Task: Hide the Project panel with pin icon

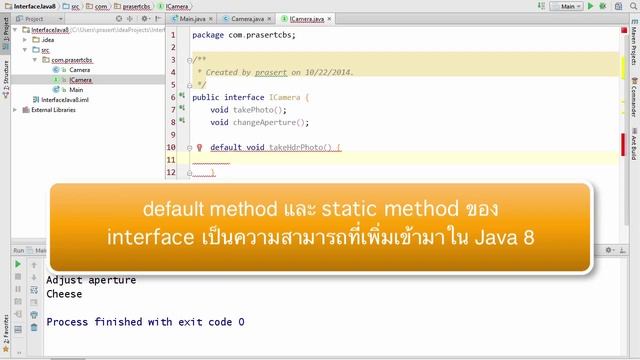Action: point(158,18)
